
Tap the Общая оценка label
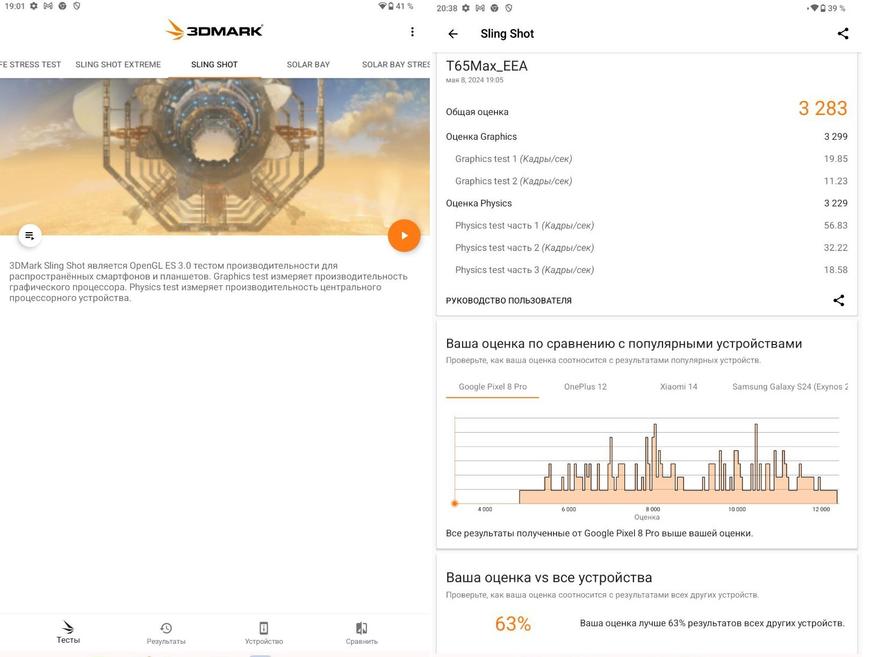pos(477,112)
